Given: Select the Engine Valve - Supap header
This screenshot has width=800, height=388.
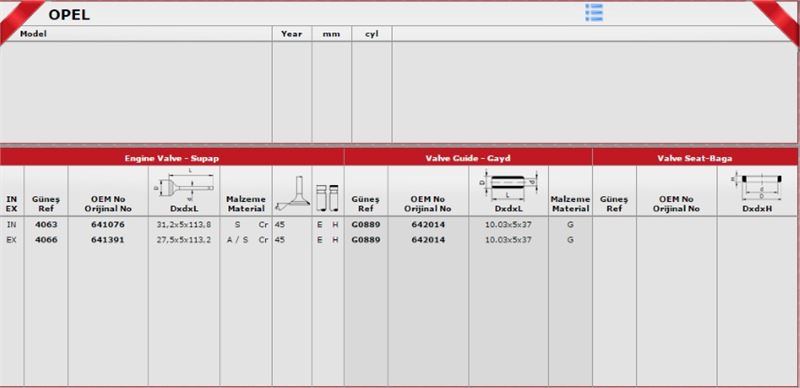Looking at the screenshot, I should click(171, 158).
